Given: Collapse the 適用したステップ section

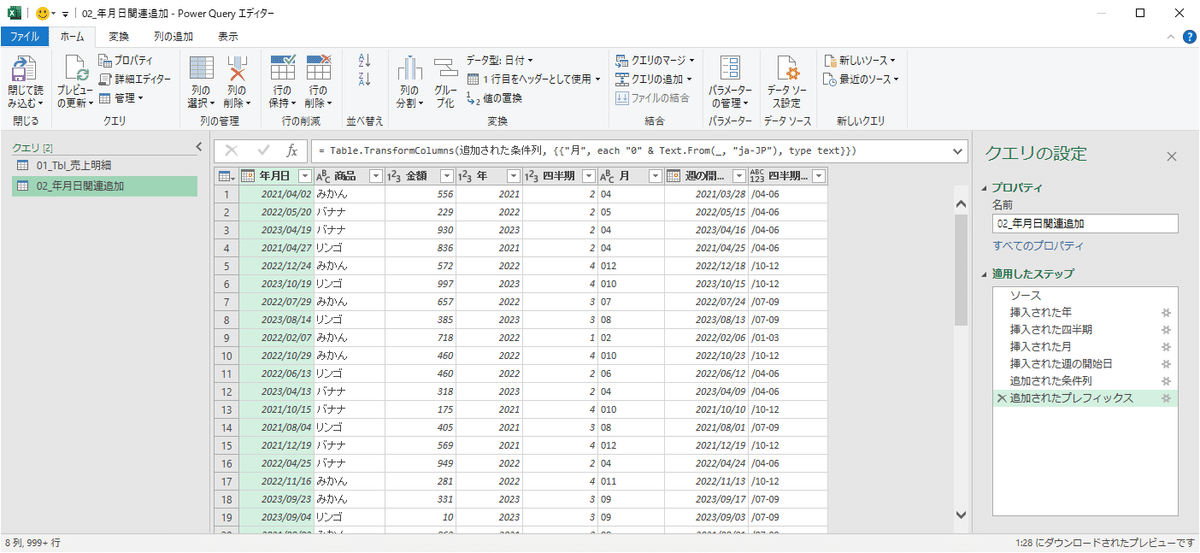Looking at the screenshot, I should coord(984,274).
